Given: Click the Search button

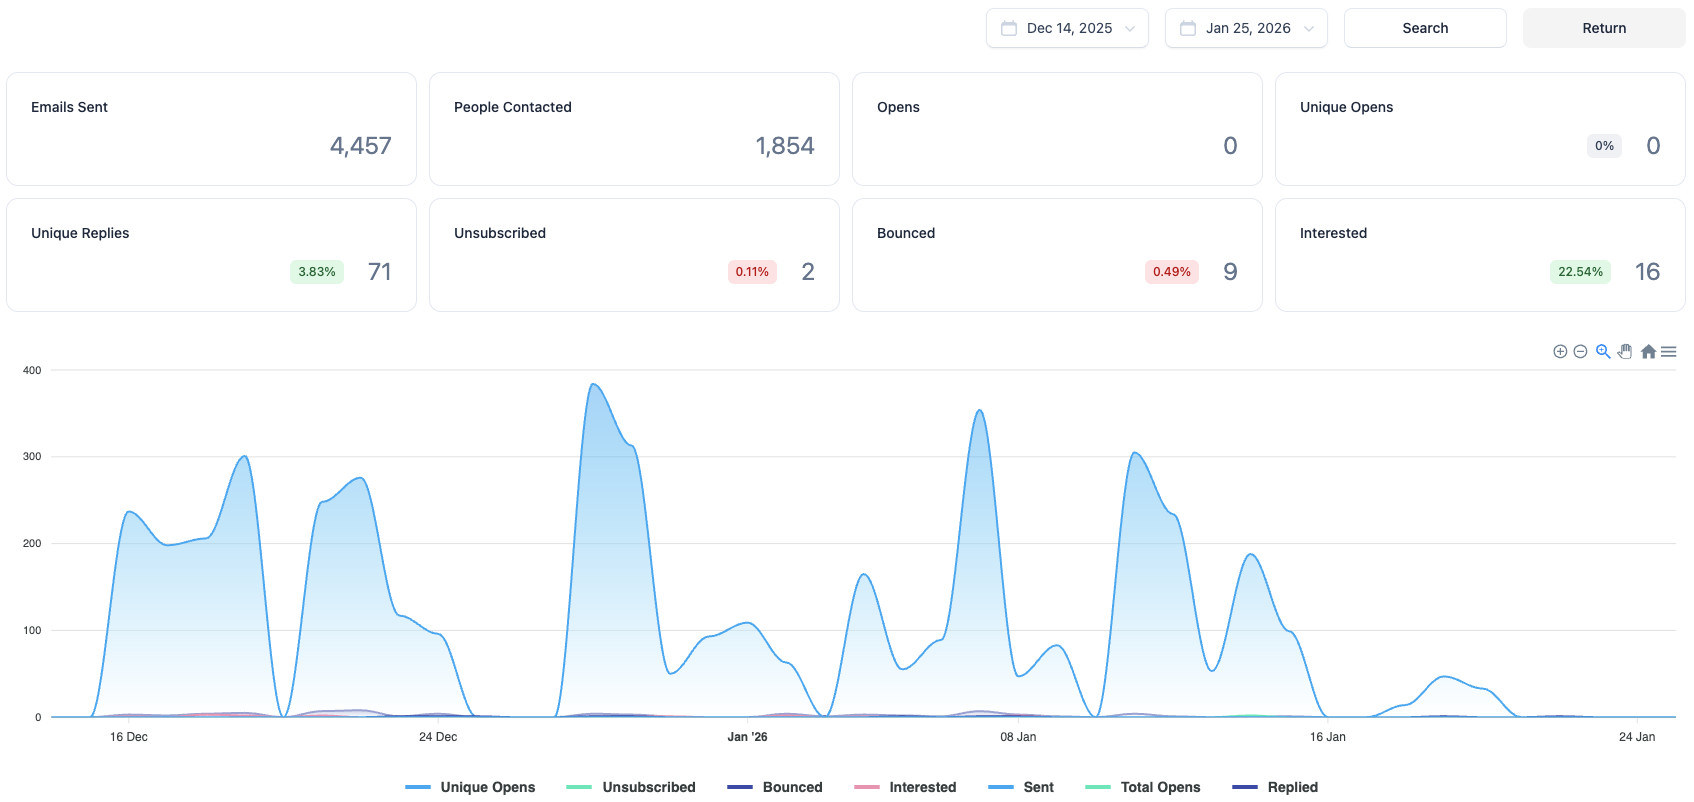Looking at the screenshot, I should point(1425,28).
